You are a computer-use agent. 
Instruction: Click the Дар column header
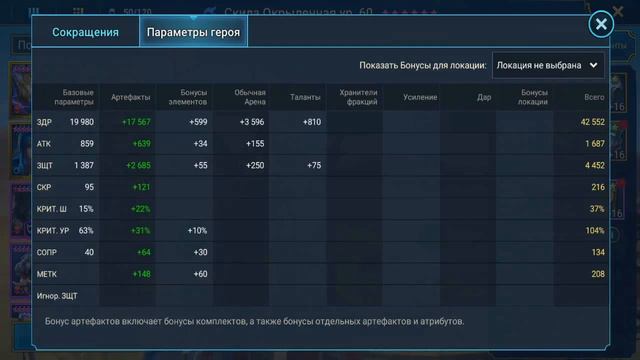coord(484,97)
